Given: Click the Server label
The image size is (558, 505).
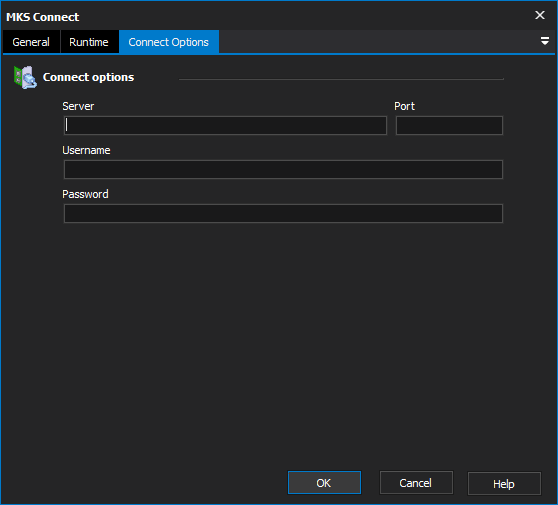Looking at the screenshot, I should pyautogui.click(x=78, y=106).
